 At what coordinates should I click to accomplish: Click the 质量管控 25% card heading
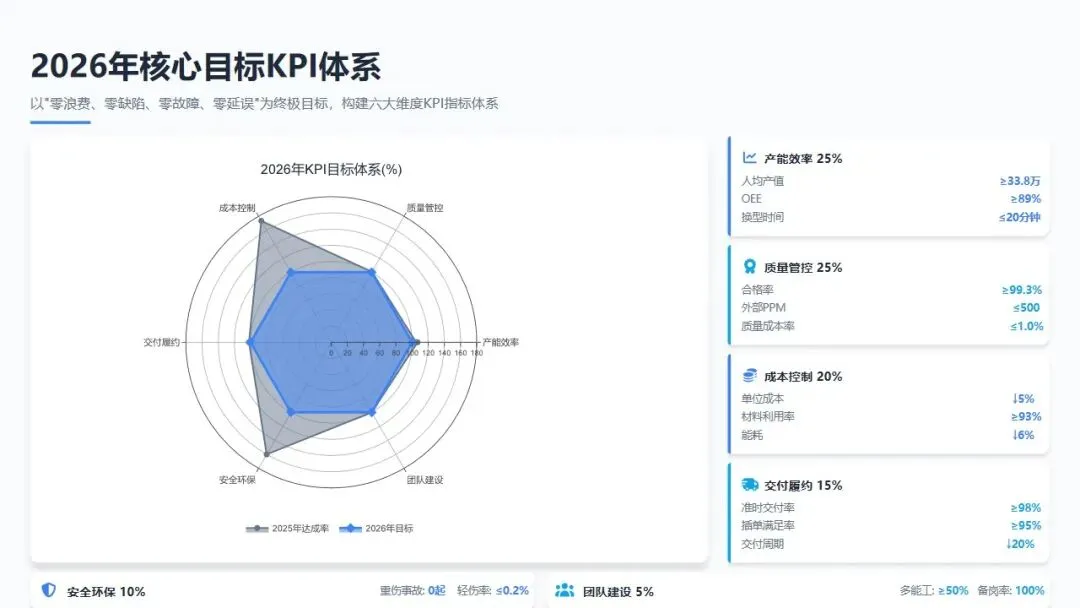coord(803,267)
